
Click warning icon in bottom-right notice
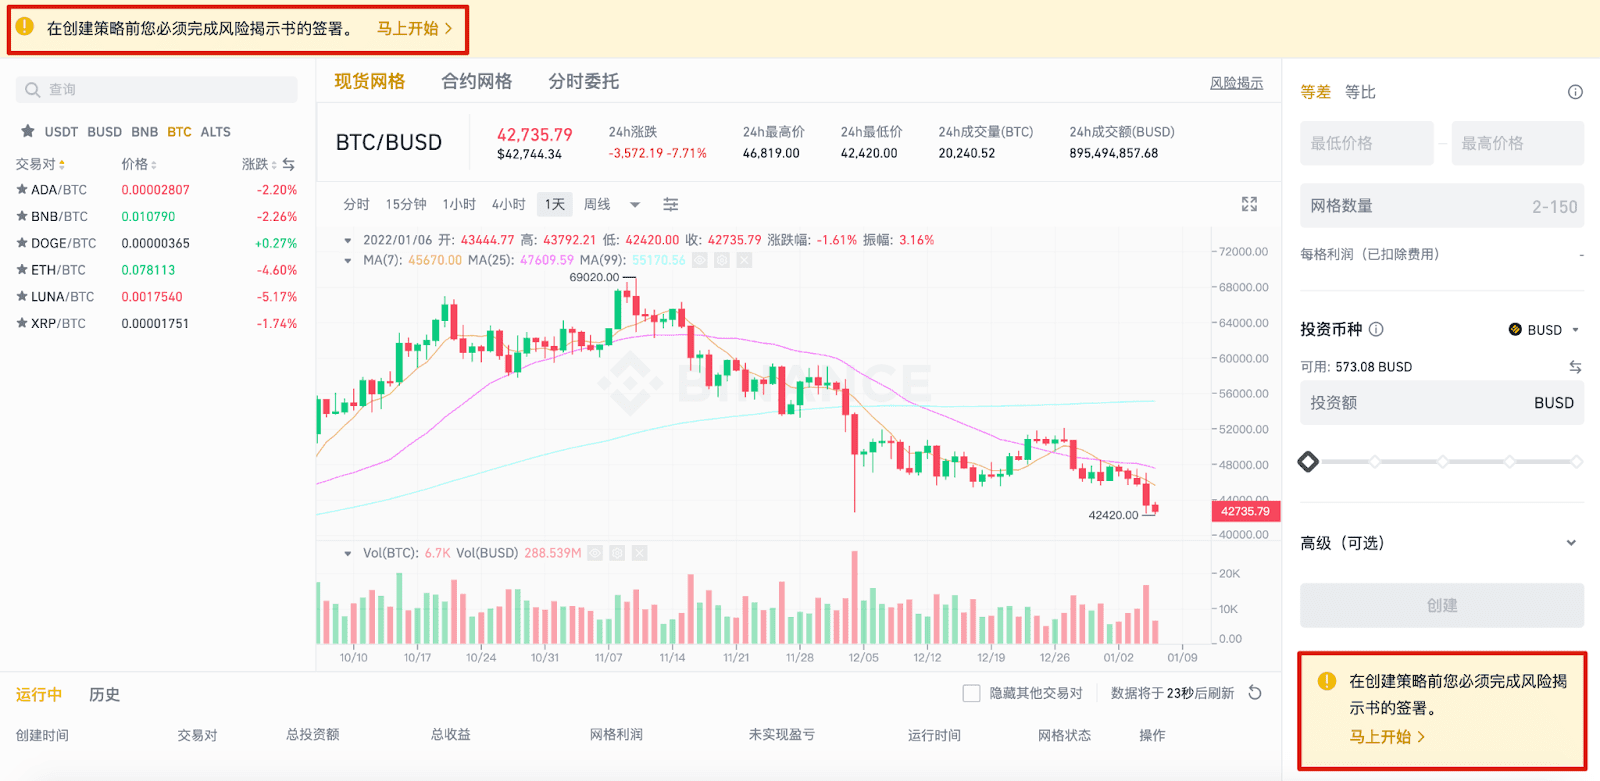(x=1327, y=681)
